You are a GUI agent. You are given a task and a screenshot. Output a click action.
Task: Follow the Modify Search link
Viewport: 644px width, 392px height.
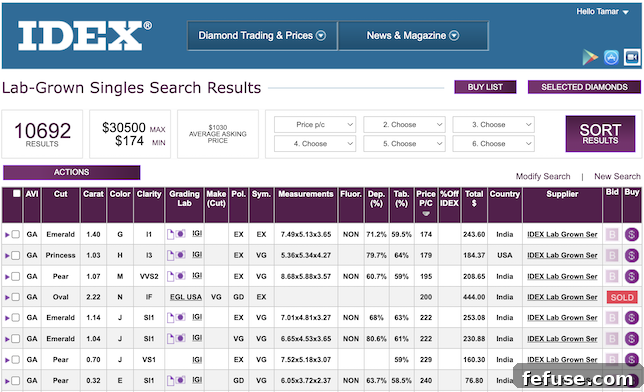coord(543,176)
